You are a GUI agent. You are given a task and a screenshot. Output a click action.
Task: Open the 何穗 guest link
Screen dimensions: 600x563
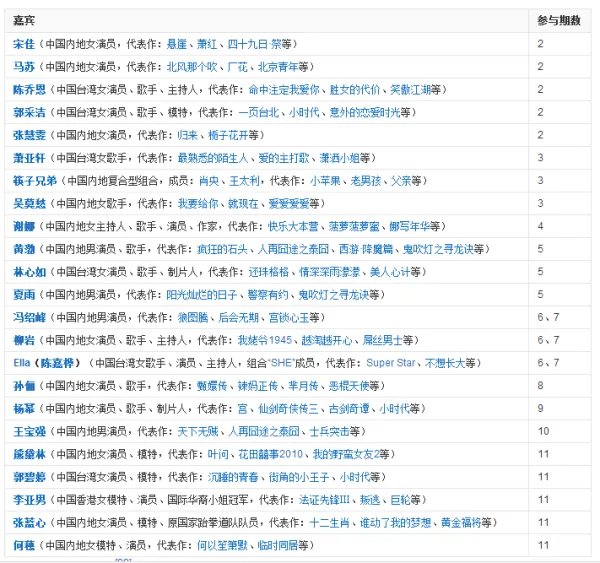point(24,545)
